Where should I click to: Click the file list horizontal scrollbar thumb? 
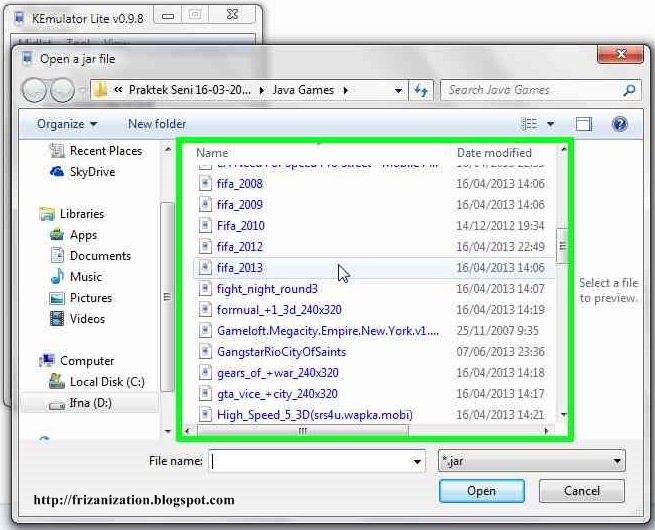[302, 430]
